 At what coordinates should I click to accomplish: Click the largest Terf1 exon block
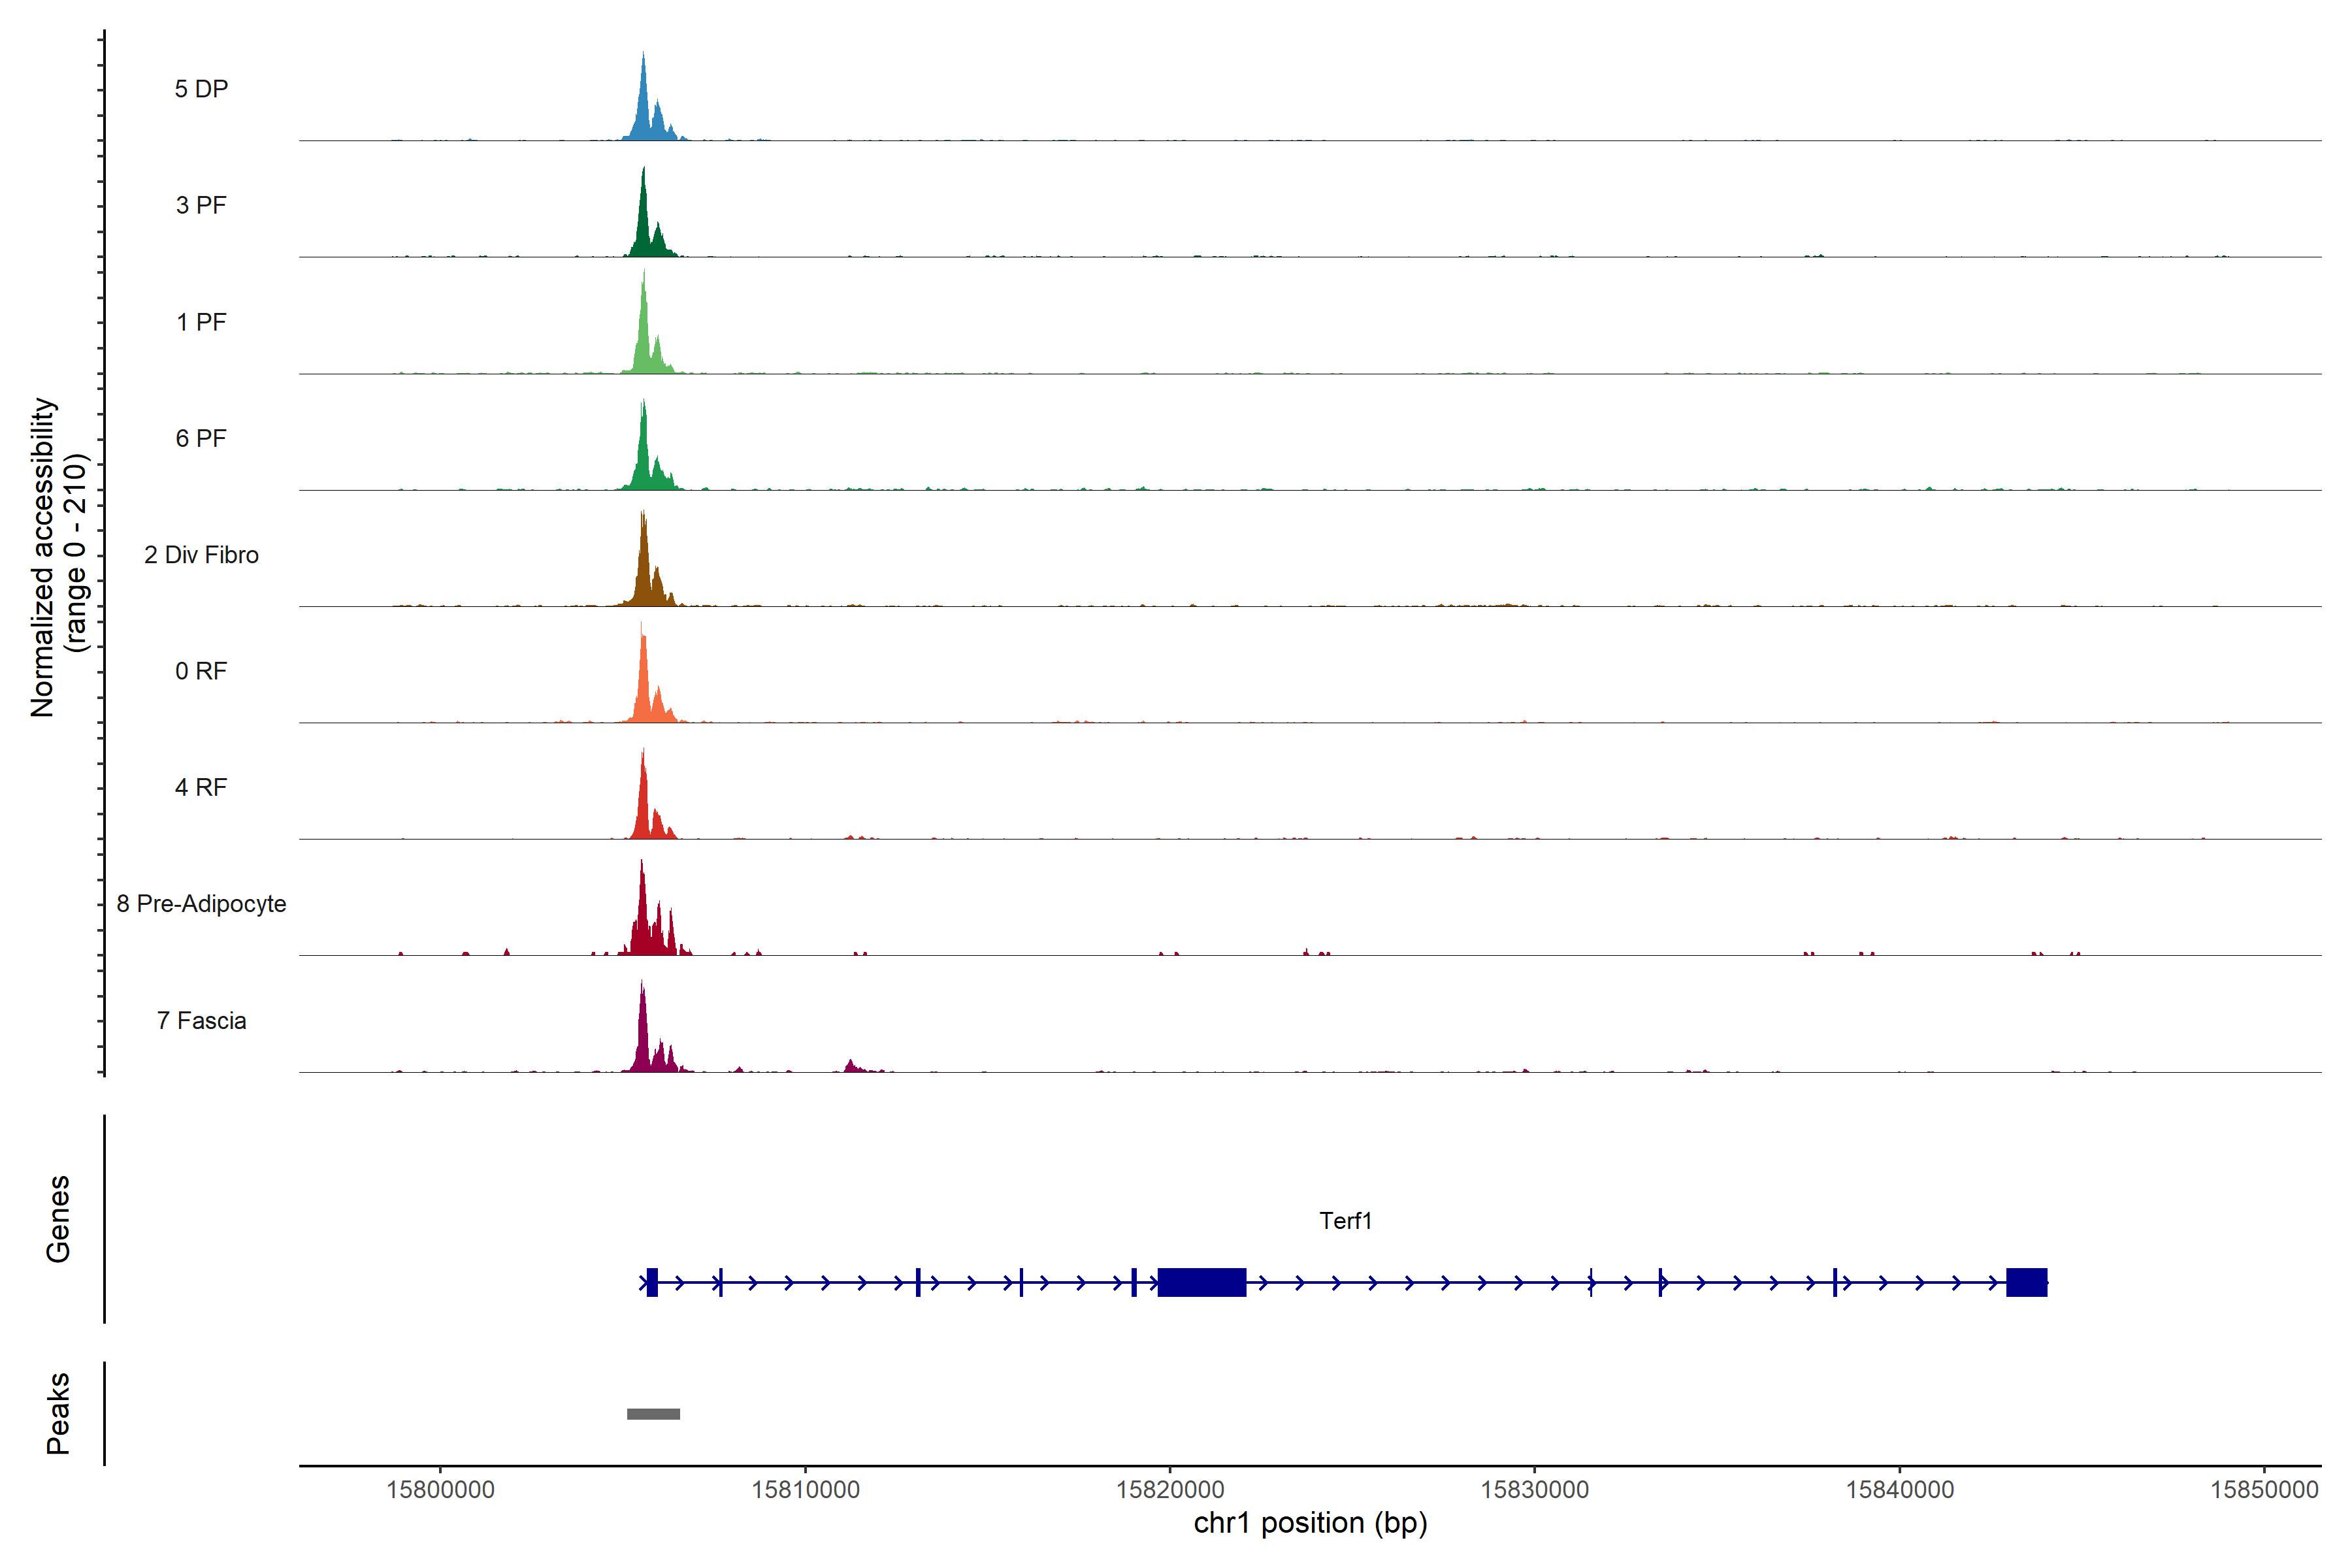pos(1201,1282)
